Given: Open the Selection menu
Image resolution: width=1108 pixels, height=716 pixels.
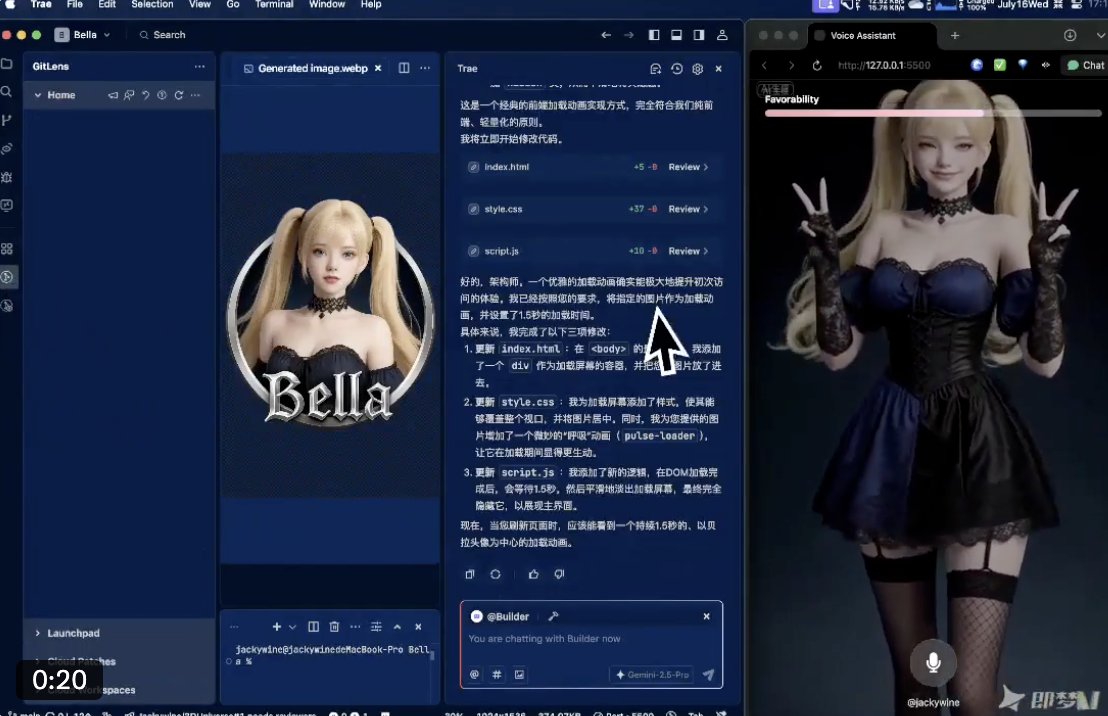Looking at the screenshot, I should coord(152,4).
